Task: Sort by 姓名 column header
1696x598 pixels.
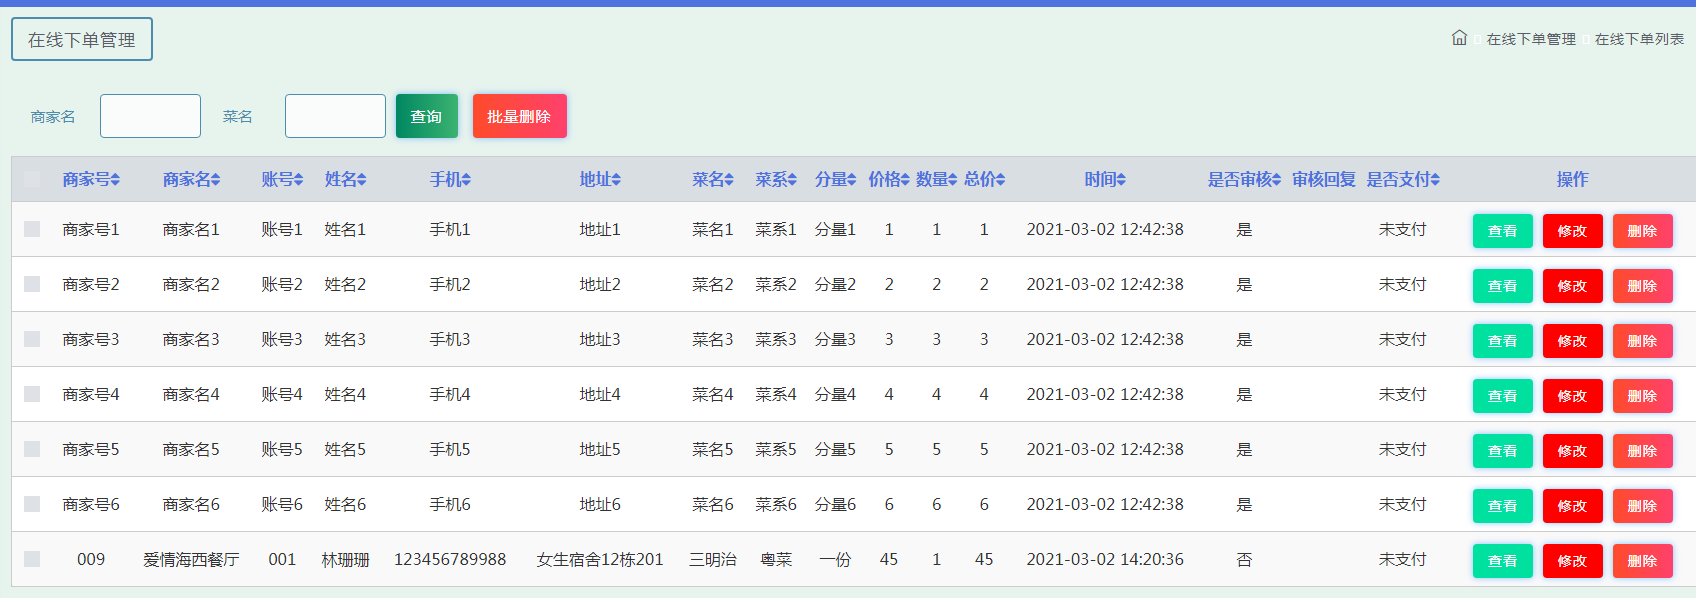Action: tap(345, 179)
